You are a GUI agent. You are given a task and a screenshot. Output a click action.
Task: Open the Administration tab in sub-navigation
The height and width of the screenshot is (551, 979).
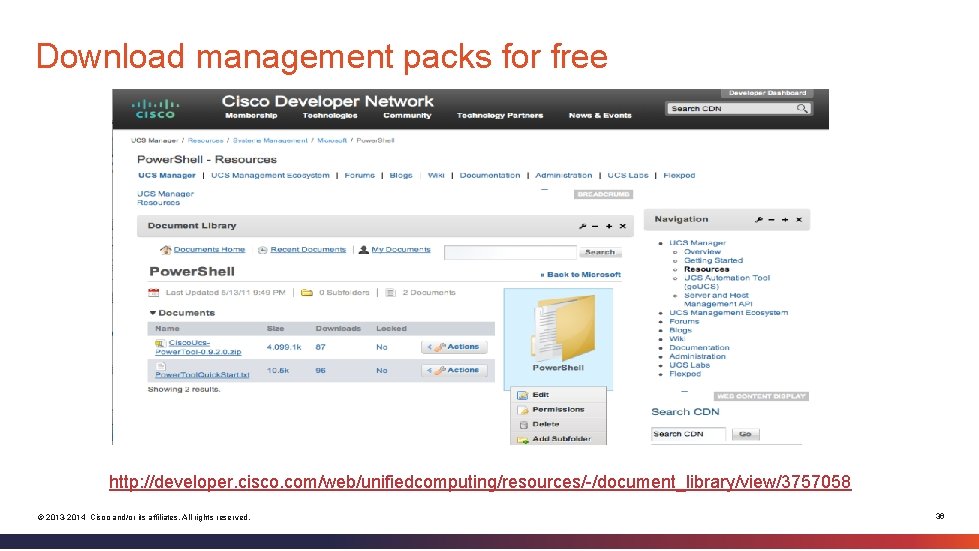pyautogui.click(x=563, y=175)
